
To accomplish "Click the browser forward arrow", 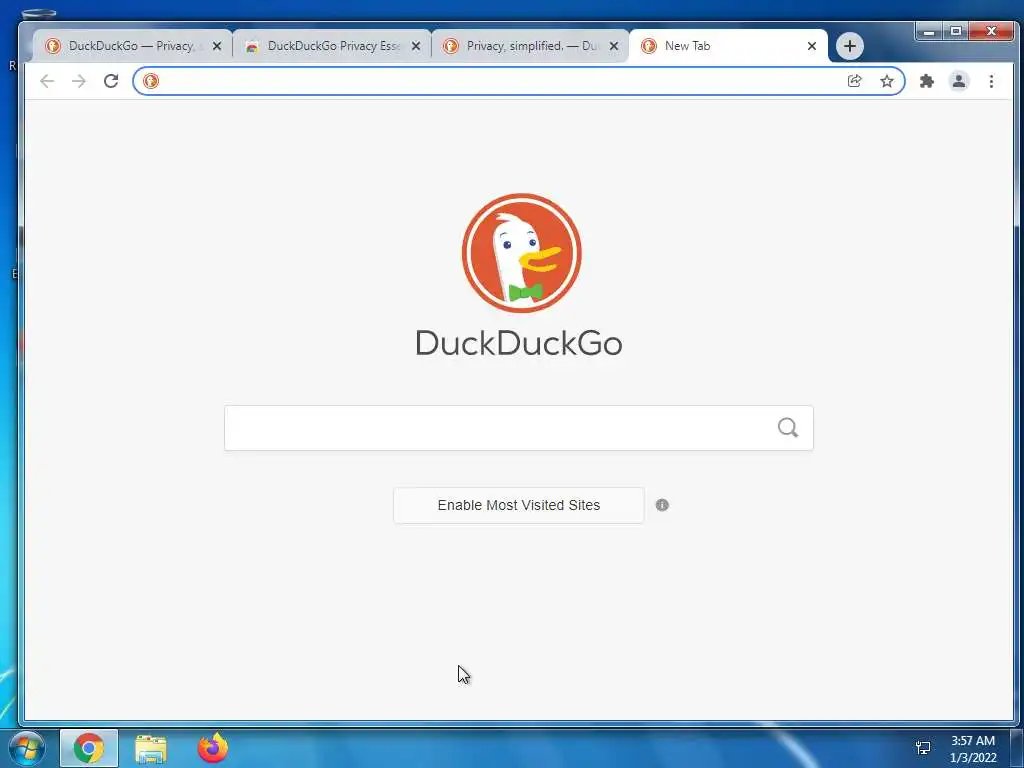I will pyautogui.click(x=79, y=81).
